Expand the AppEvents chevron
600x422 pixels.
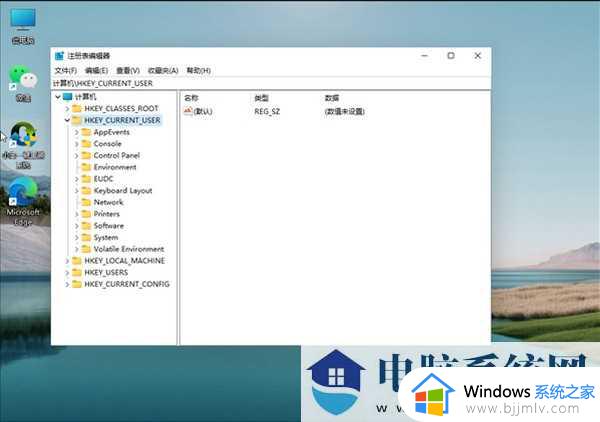coord(77,132)
